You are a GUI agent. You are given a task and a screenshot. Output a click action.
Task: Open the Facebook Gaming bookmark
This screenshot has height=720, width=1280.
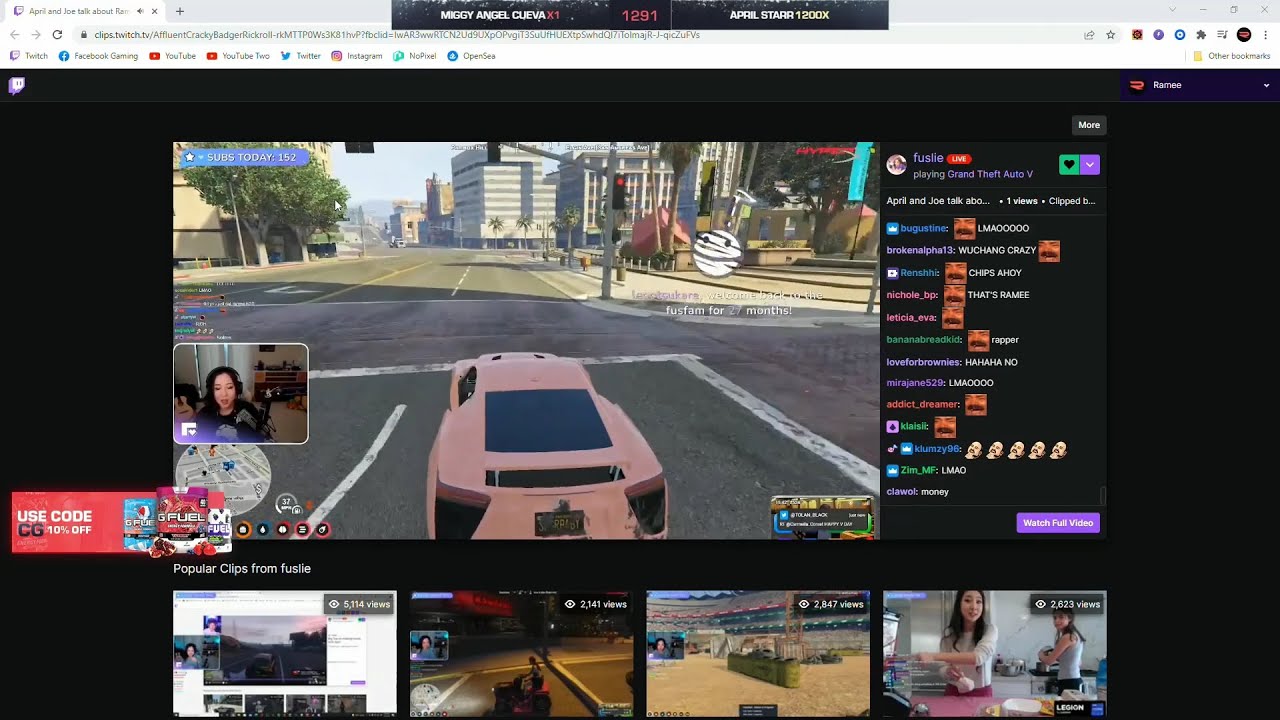click(x=98, y=56)
